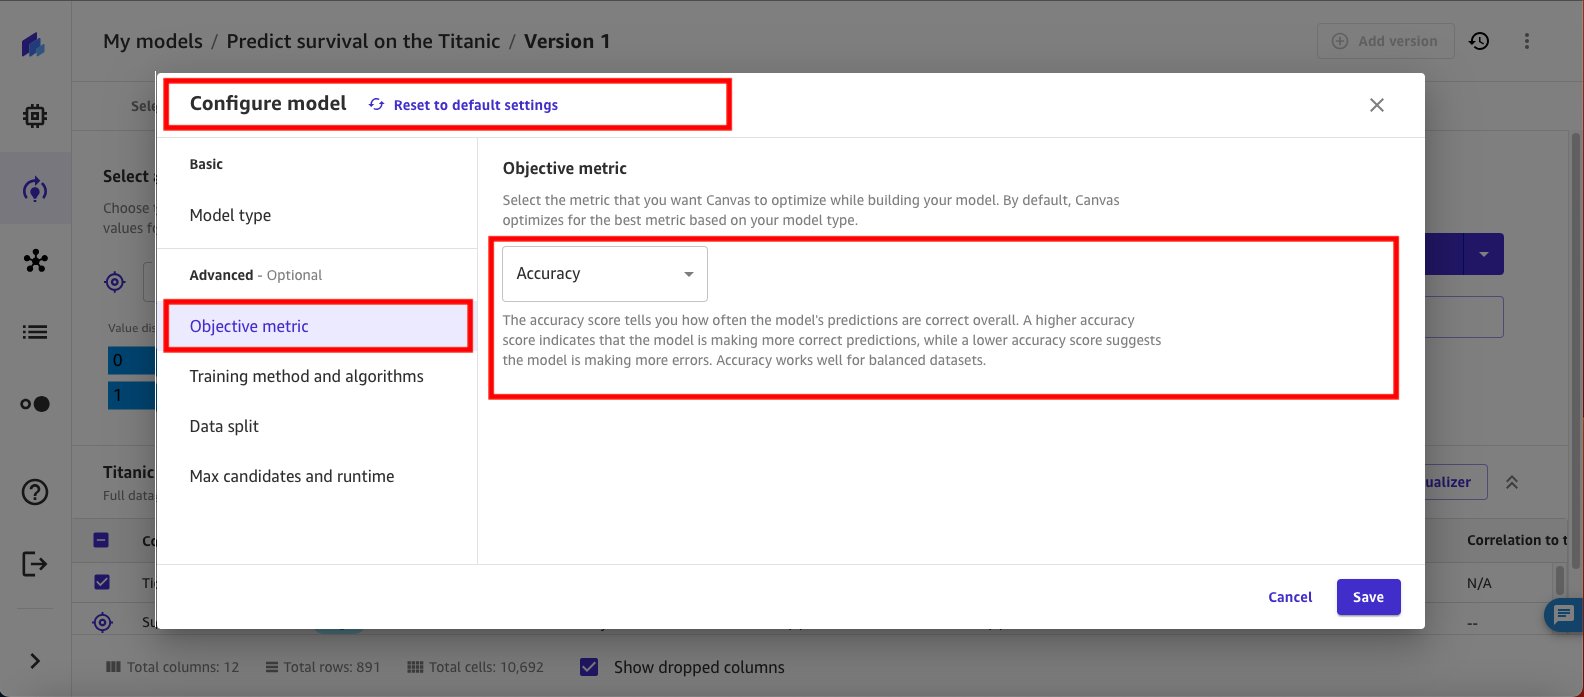Open the three-dot more options menu
The width and height of the screenshot is (1584, 697).
(1527, 41)
